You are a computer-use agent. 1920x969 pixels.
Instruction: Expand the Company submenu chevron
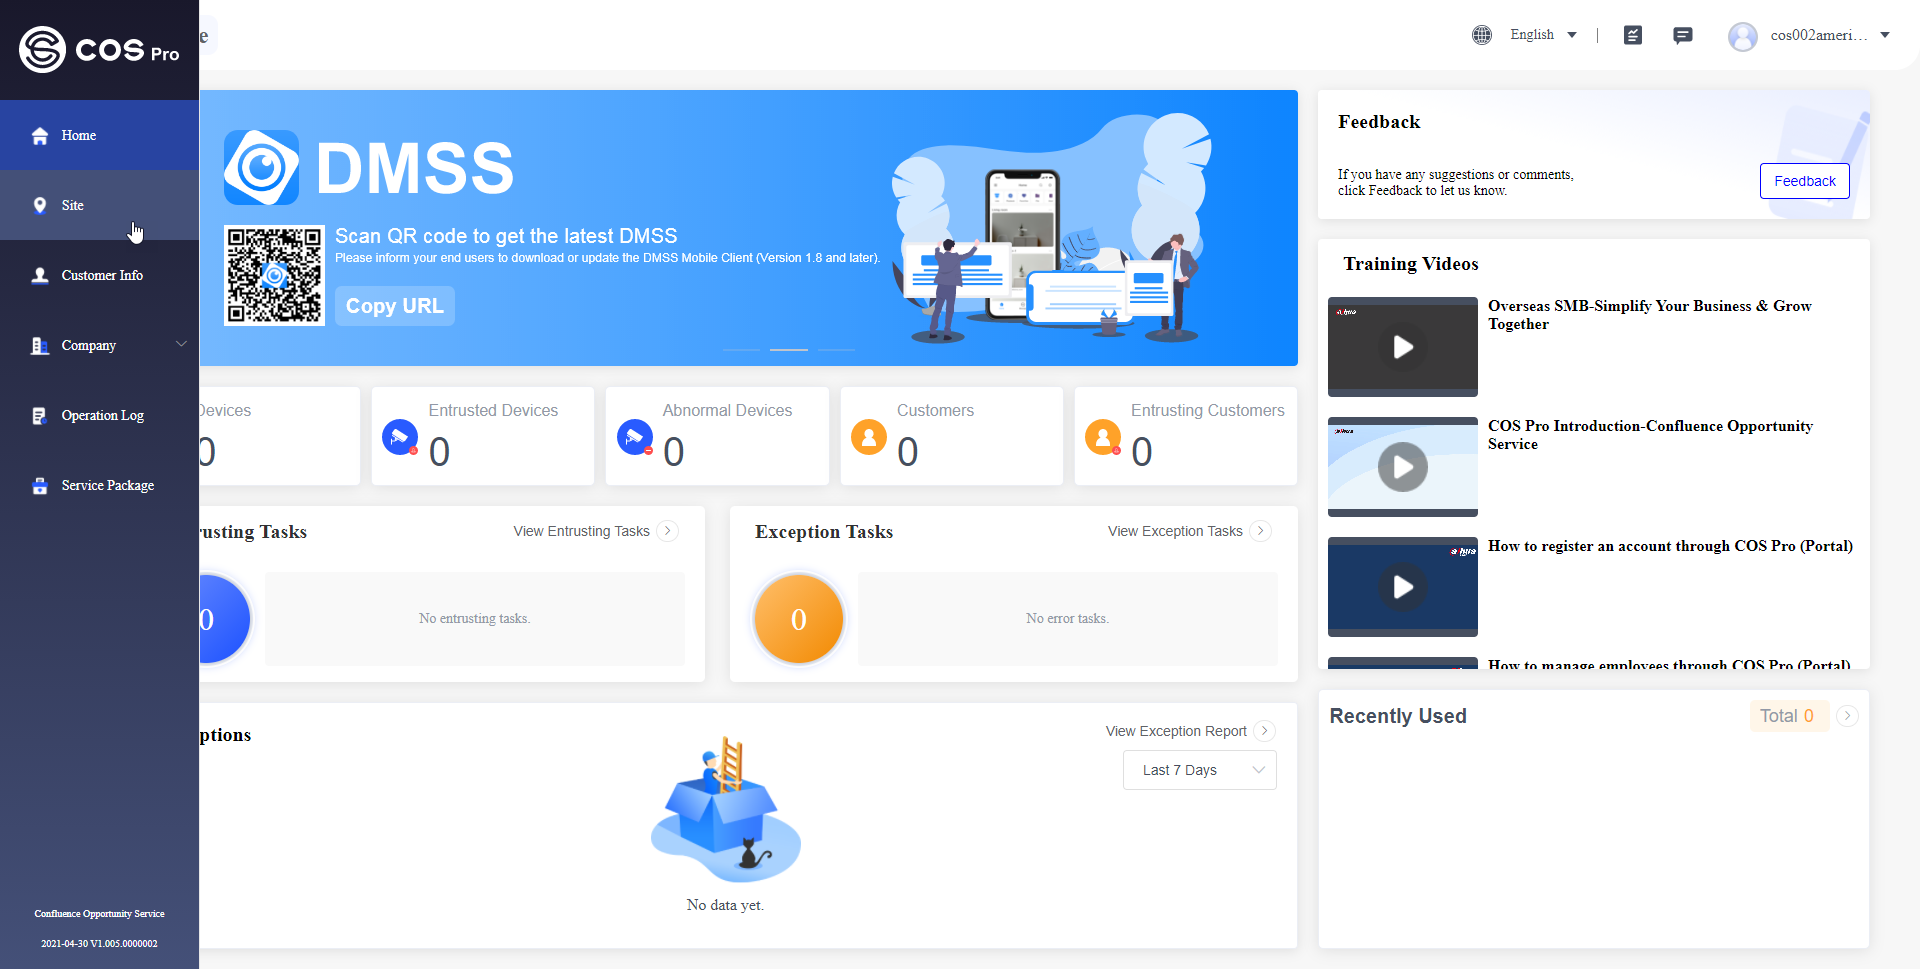[181, 344]
